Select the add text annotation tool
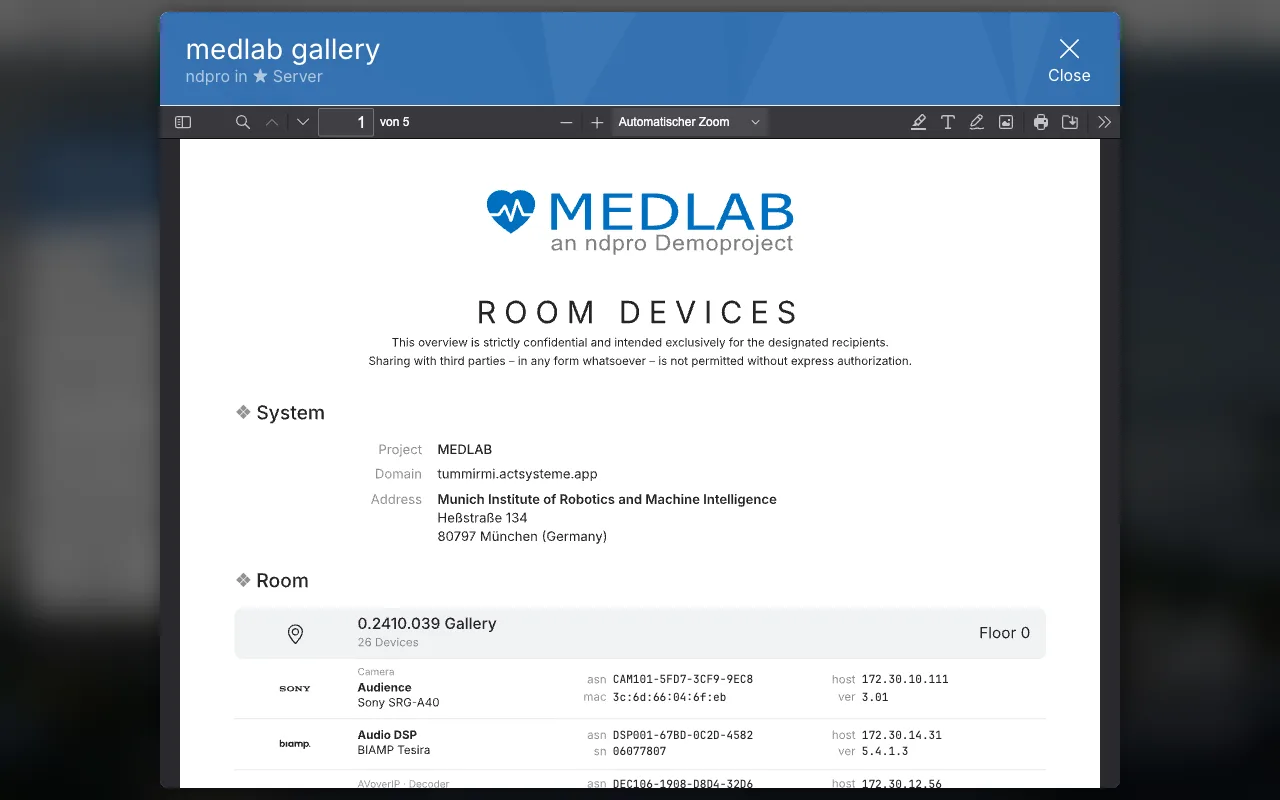 [948, 122]
